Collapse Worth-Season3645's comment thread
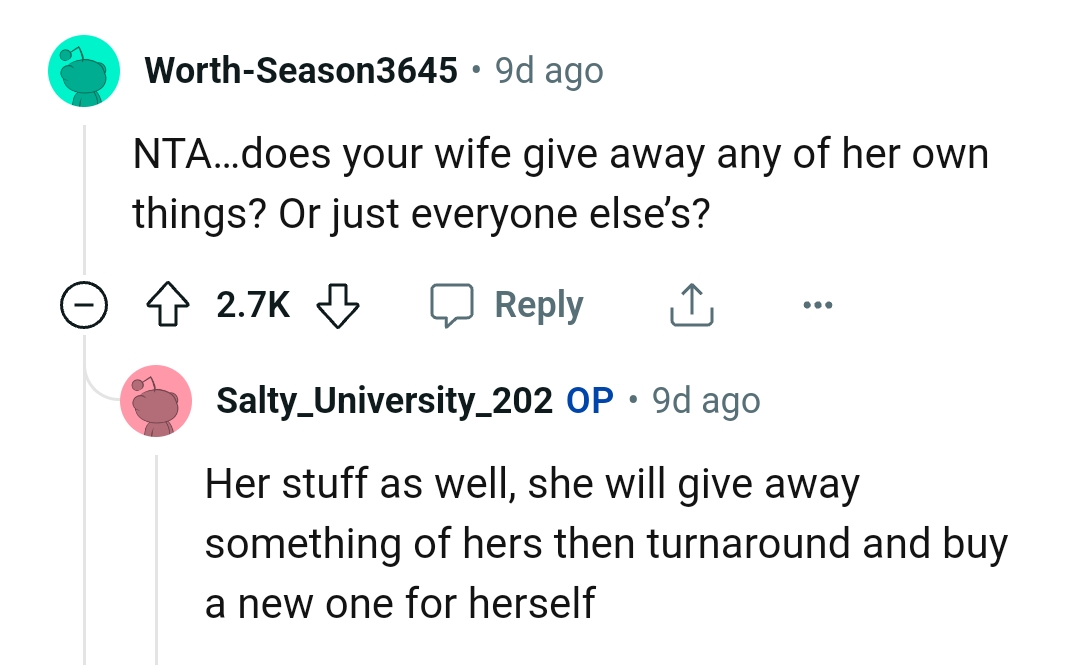This screenshot has height=665, width=1079. coord(85,304)
